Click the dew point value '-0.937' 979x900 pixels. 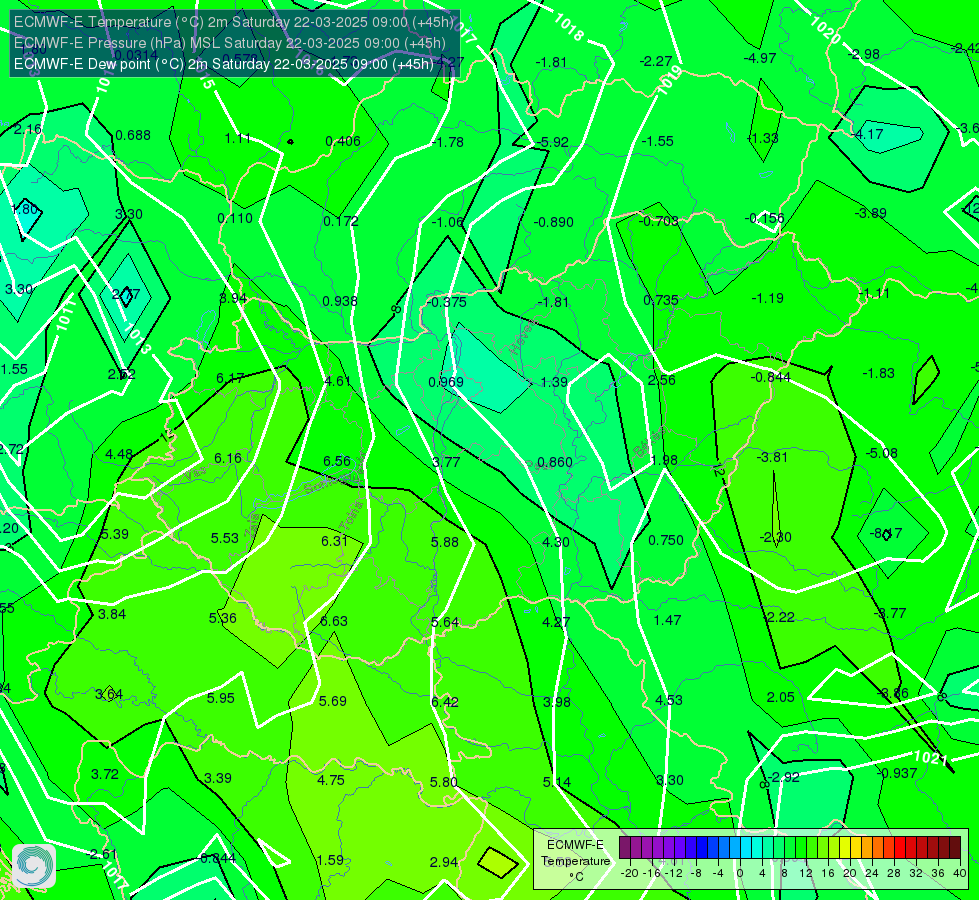tap(897, 773)
